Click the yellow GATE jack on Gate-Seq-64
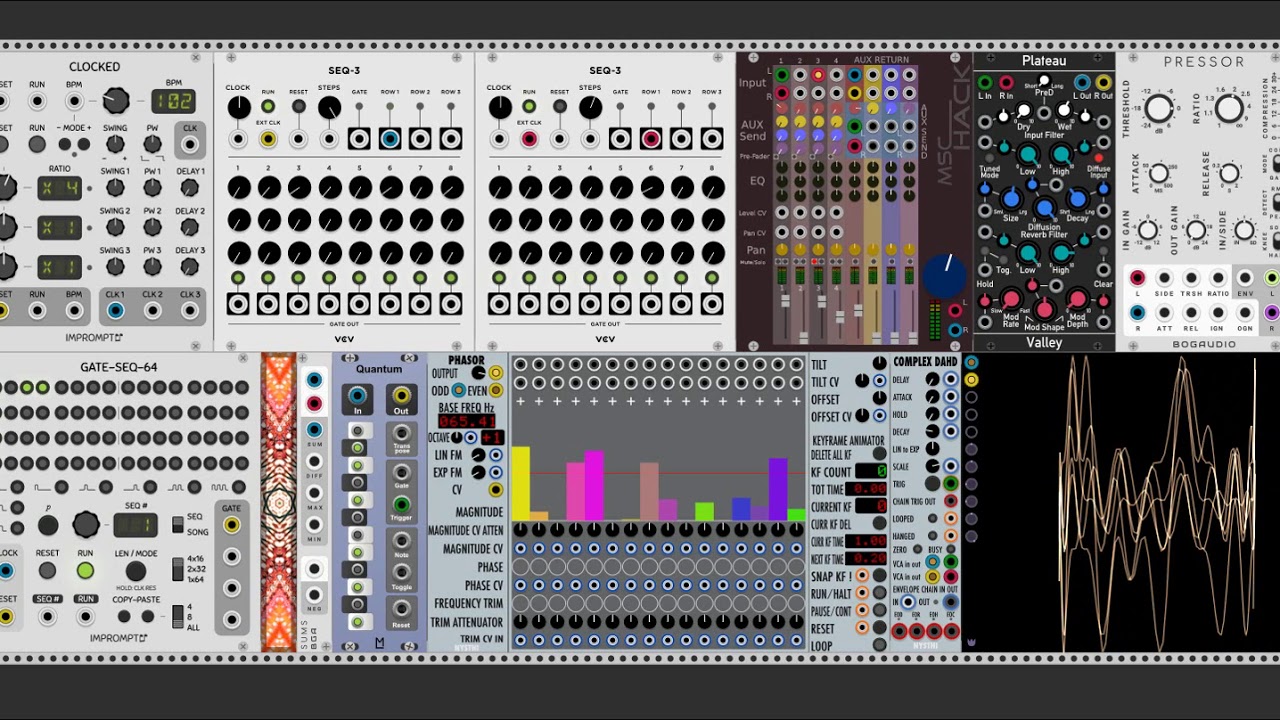 coord(232,524)
